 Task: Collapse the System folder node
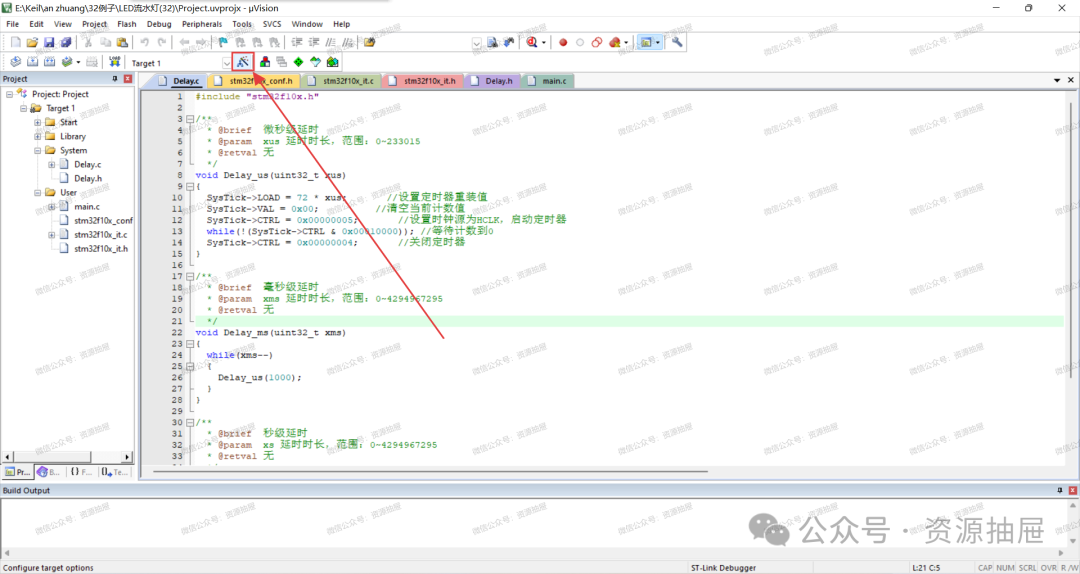(x=37, y=150)
